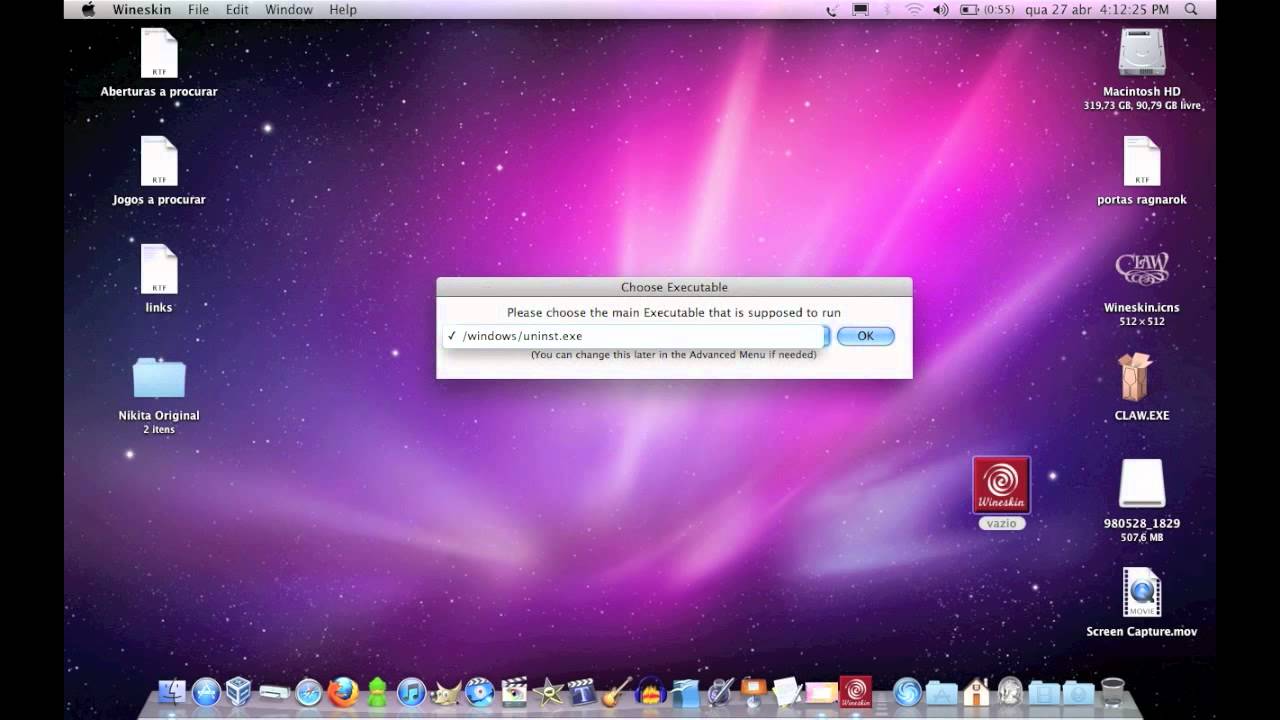
Task: Open iMovie star icon in dock
Action: pos(548,692)
